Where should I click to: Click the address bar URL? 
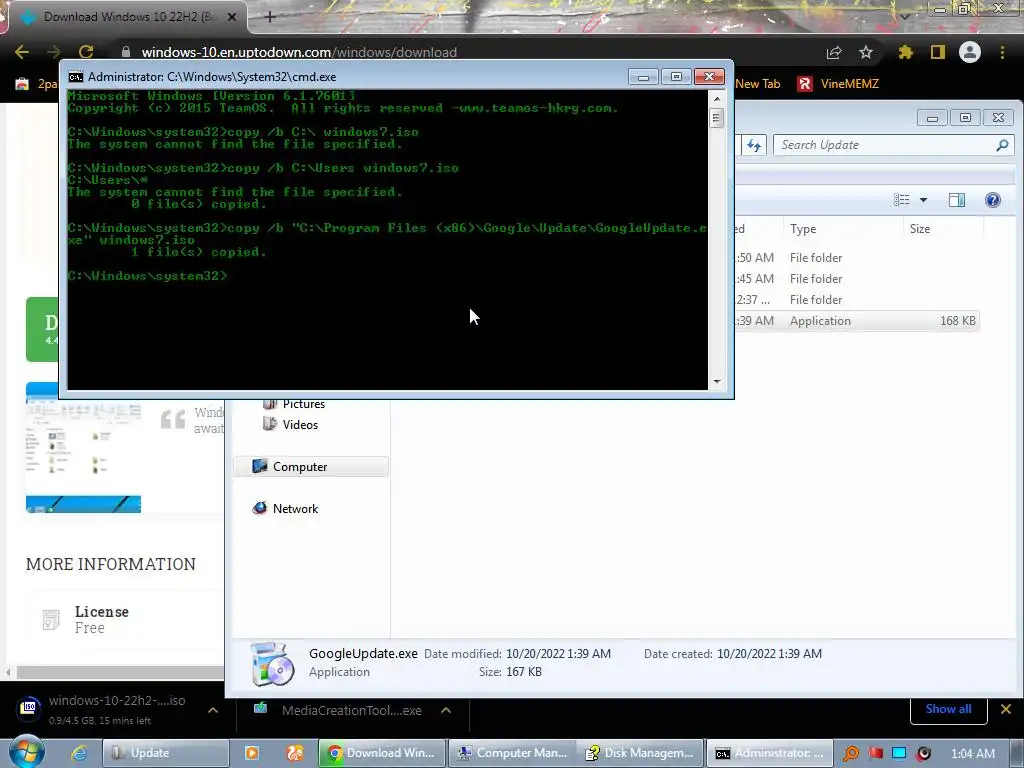299,52
